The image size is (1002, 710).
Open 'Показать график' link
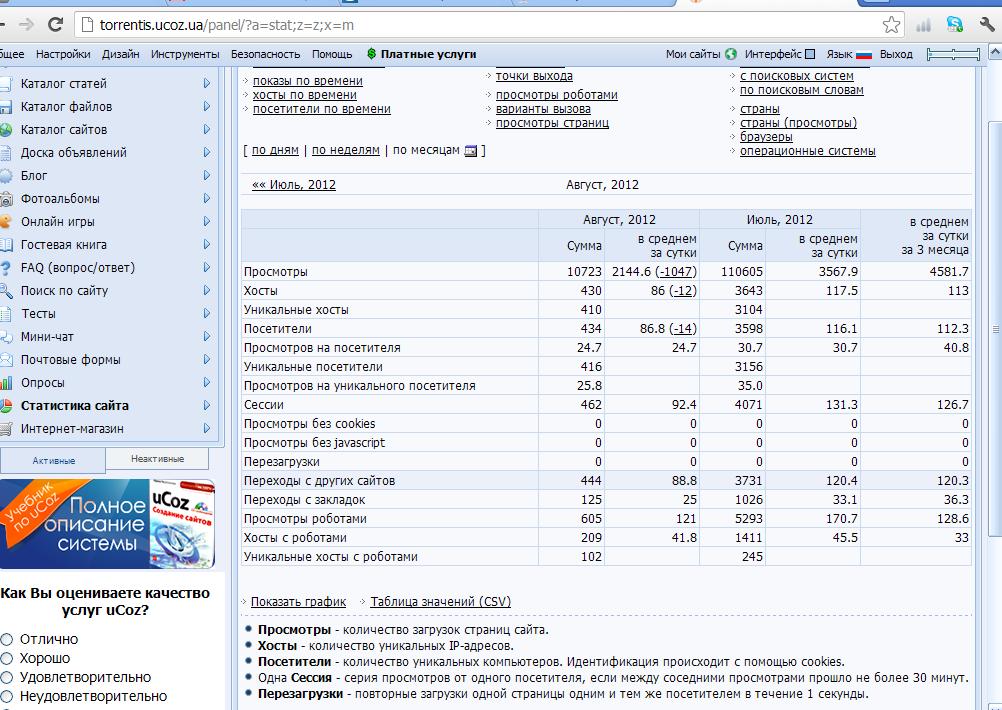pos(298,602)
